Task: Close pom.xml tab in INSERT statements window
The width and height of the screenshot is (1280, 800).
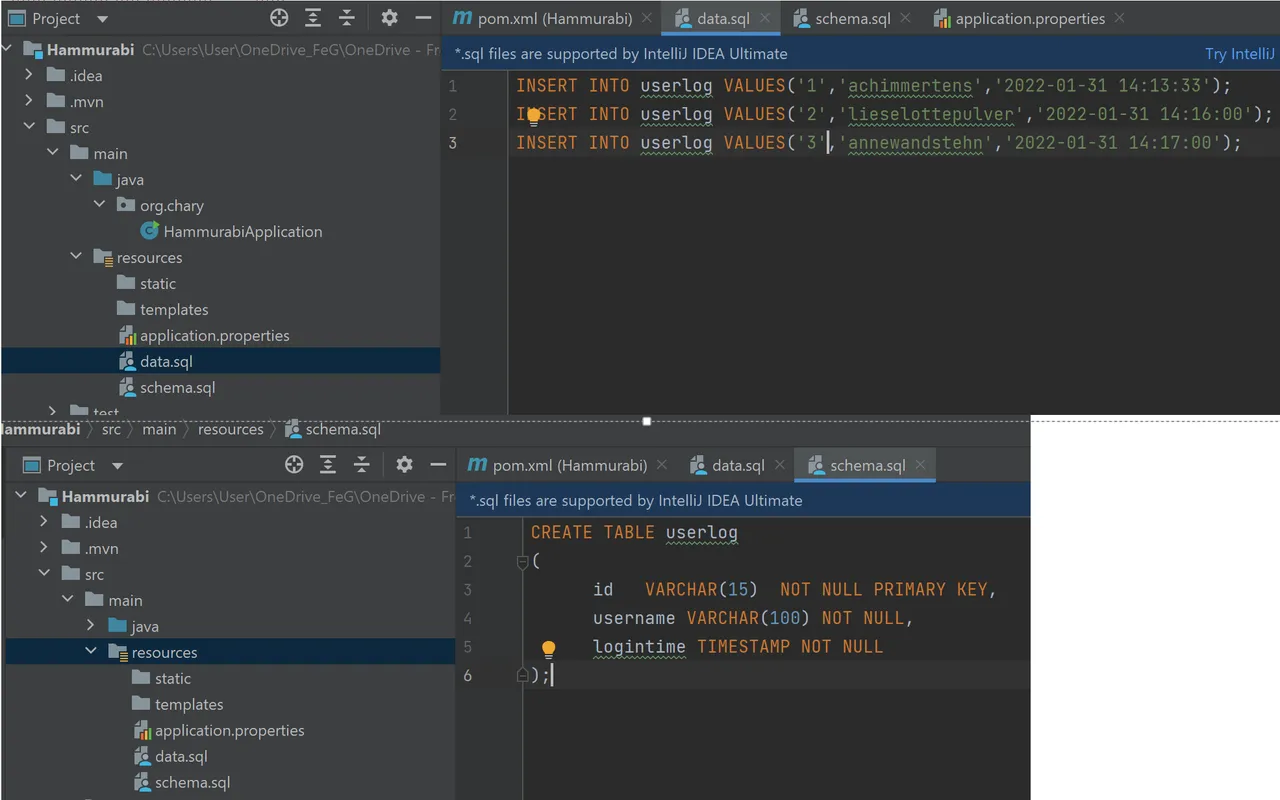Action: (647, 18)
